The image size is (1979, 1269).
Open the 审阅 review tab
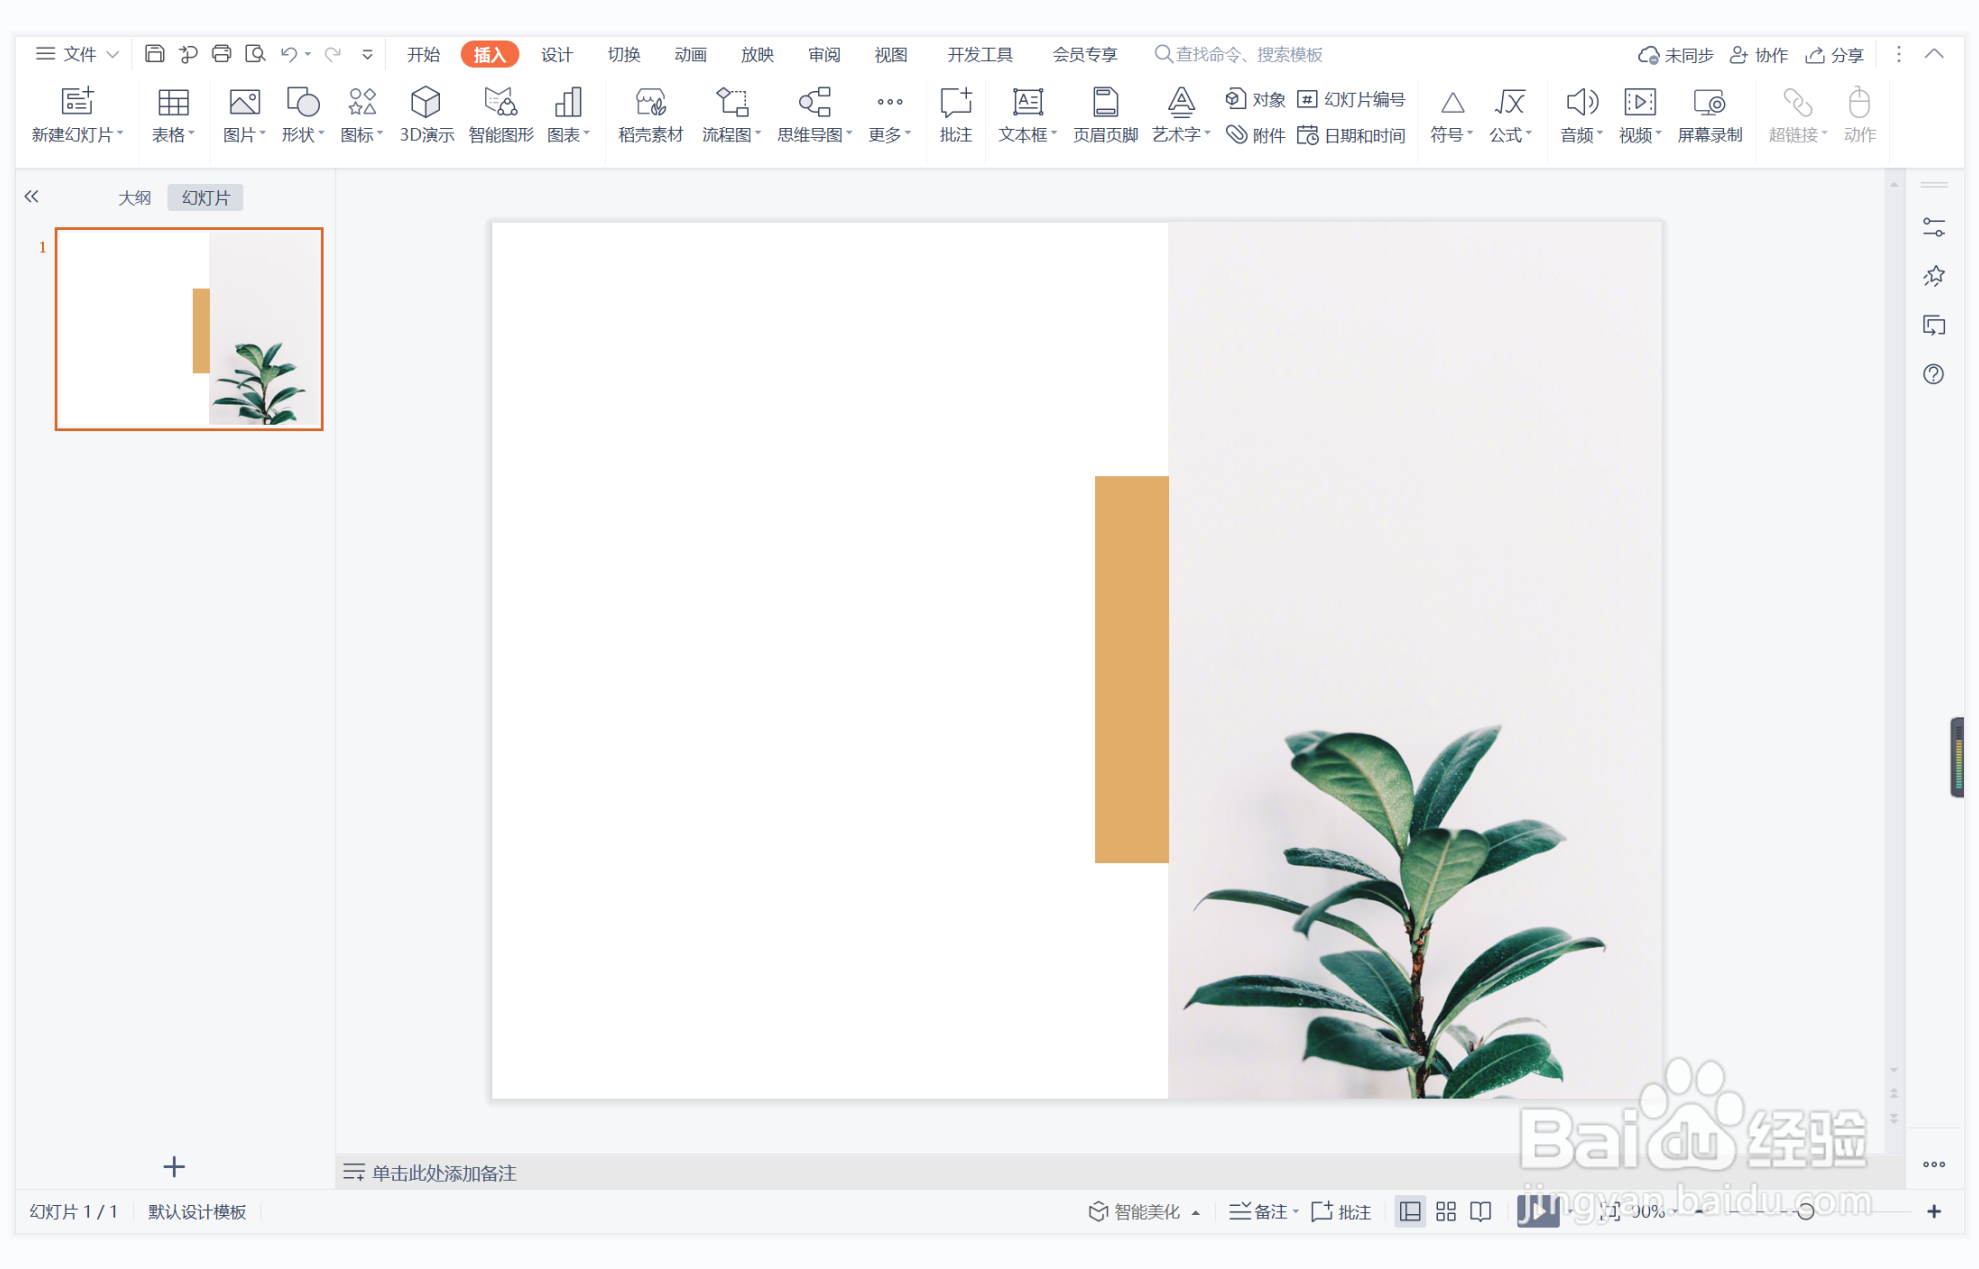pos(824,54)
